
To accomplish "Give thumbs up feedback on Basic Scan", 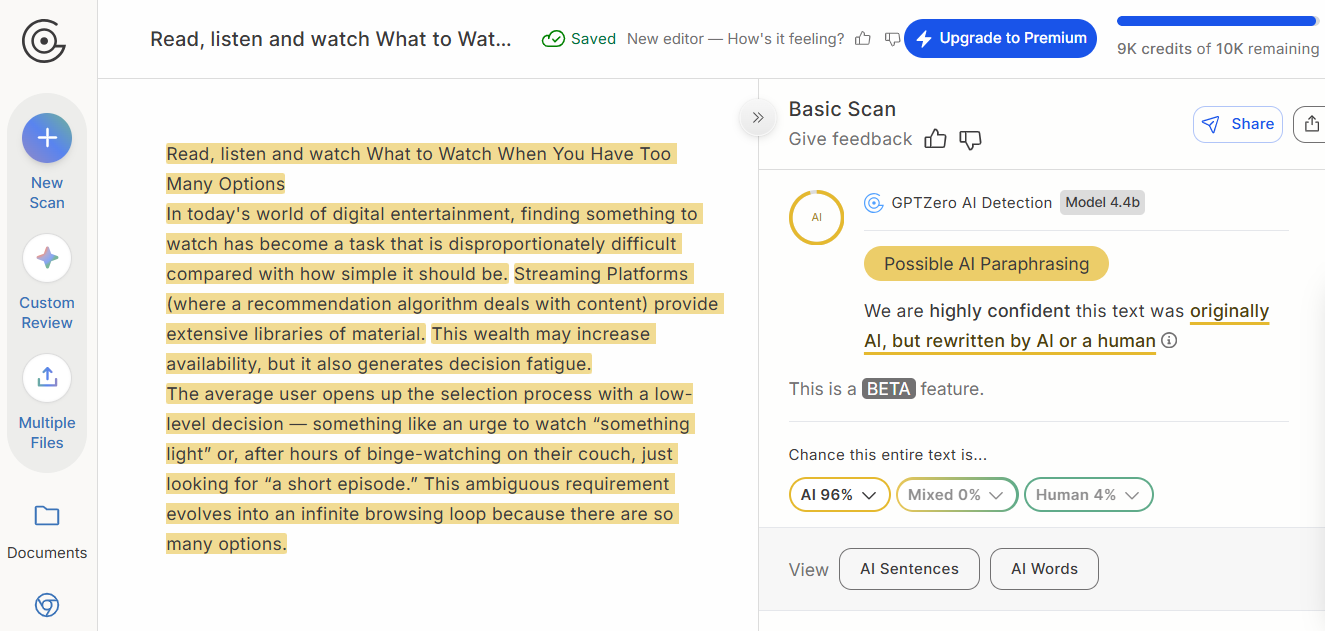I will click(x=935, y=139).
